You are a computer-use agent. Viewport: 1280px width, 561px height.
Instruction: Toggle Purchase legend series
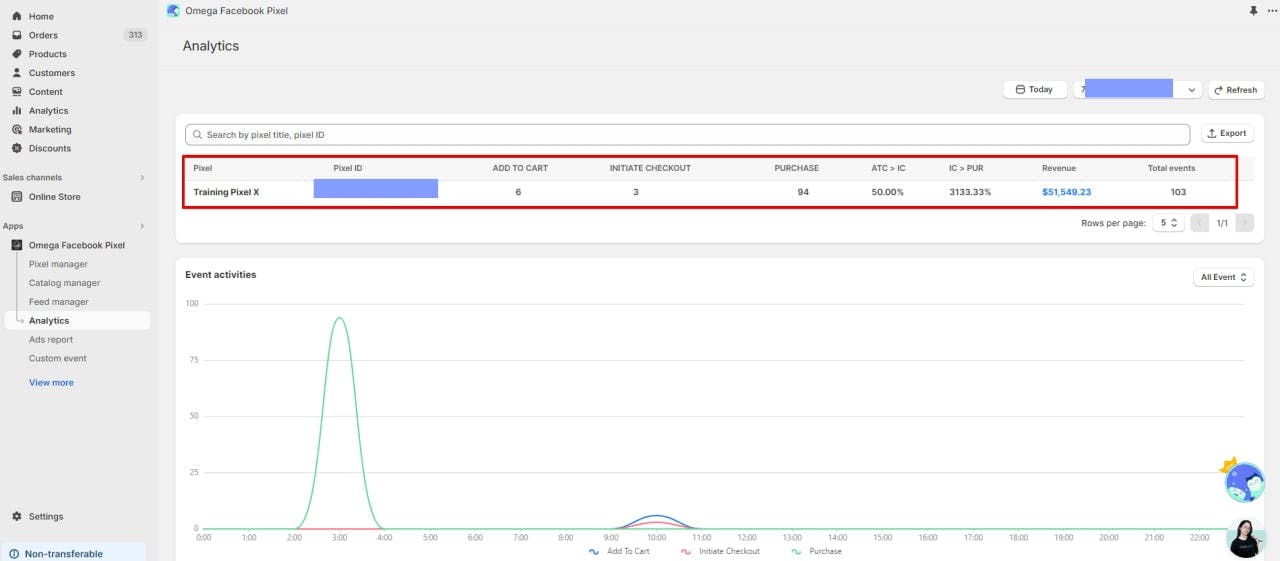coord(816,551)
